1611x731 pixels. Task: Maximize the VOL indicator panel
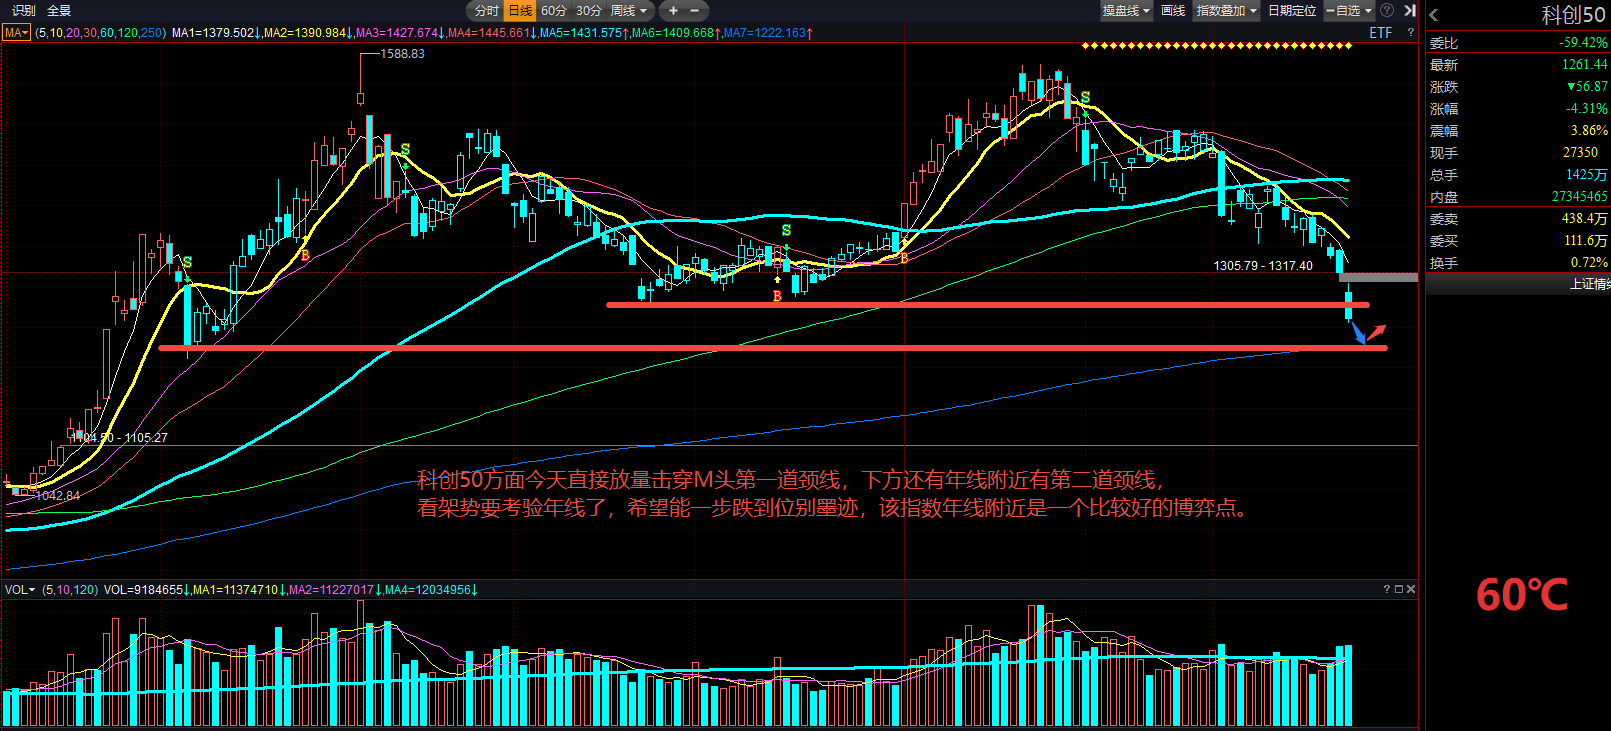pos(1399,589)
